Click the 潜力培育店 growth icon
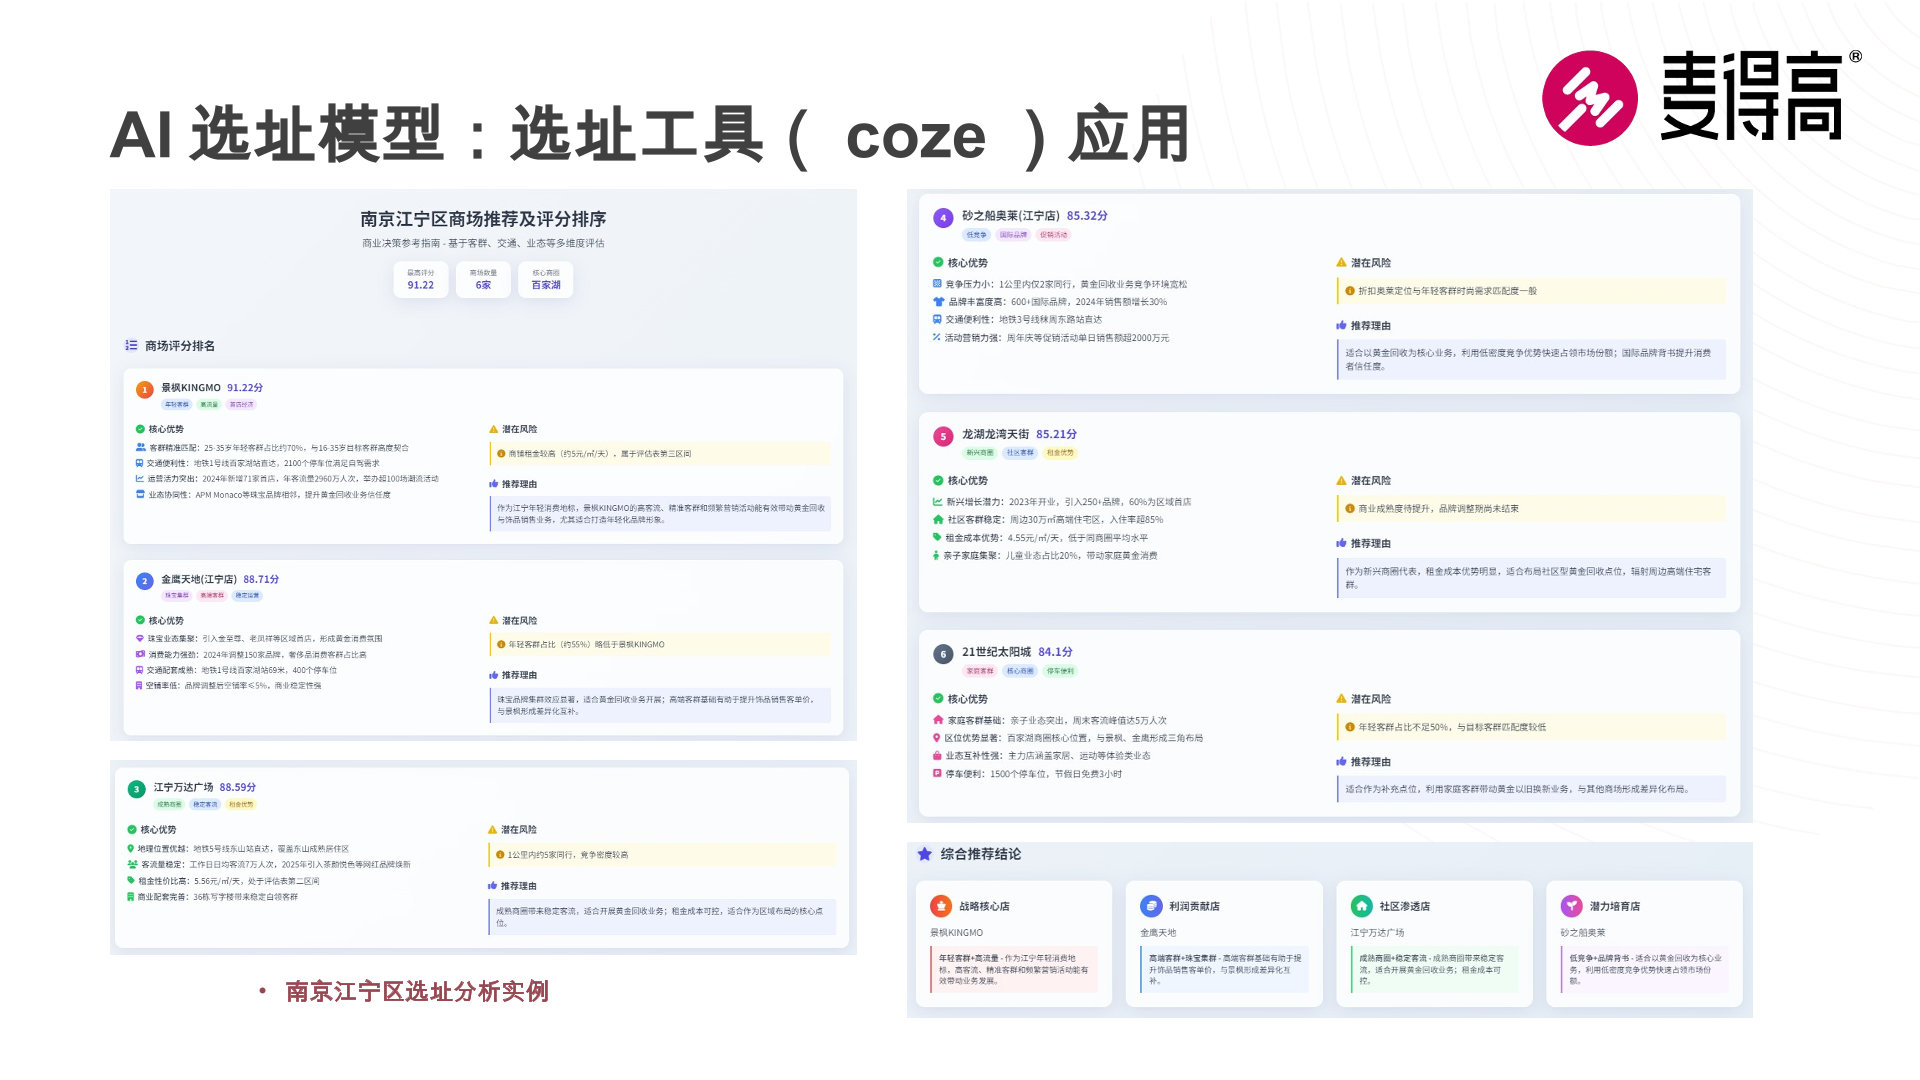Viewport: 1920px width, 1080px height. [1571, 906]
